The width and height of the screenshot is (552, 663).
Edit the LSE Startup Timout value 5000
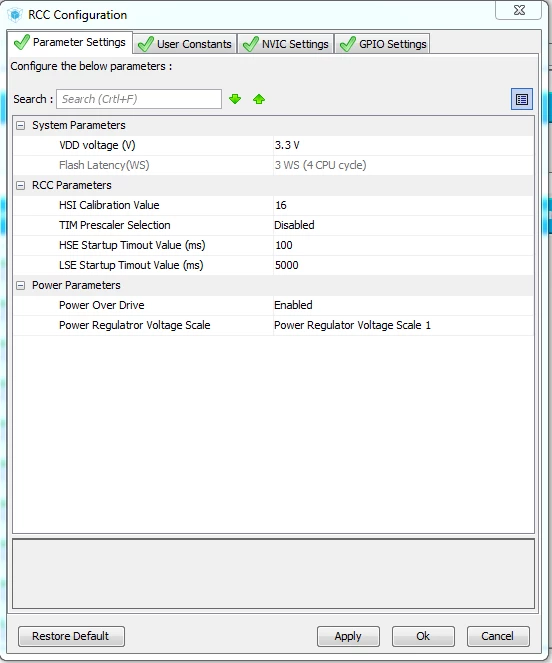click(403, 265)
